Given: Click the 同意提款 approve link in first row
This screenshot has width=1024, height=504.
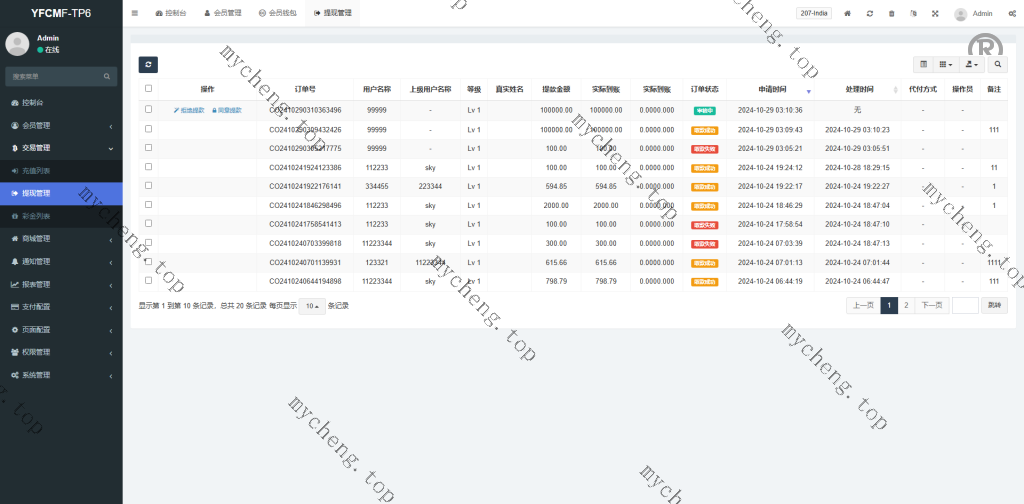Looking at the screenshot, I should click(x=226, y=110).
